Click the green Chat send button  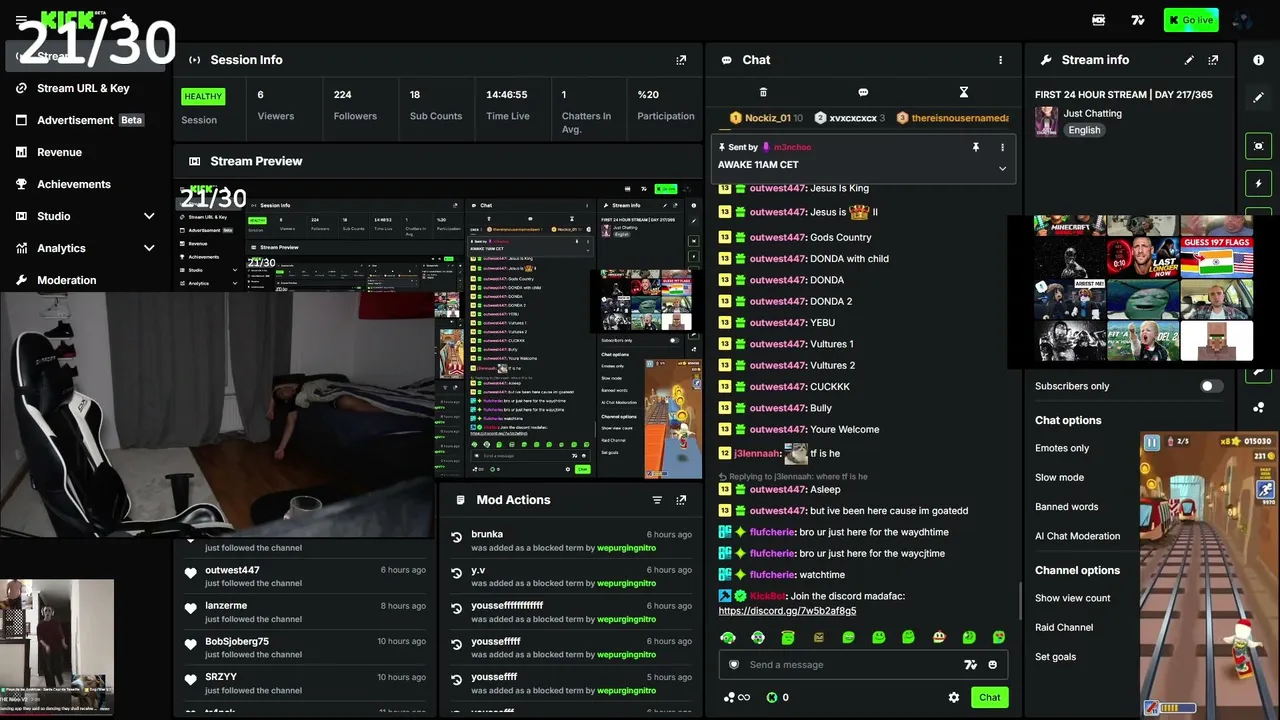tap(989, 697)
